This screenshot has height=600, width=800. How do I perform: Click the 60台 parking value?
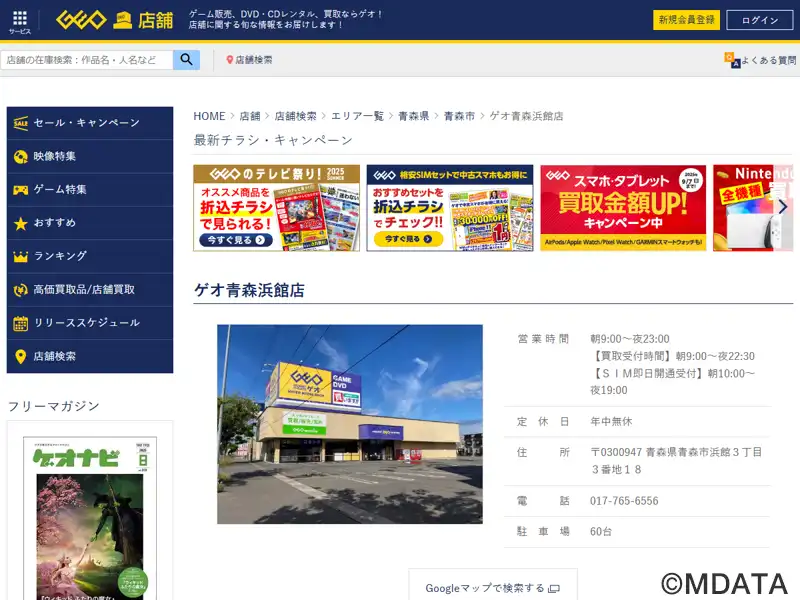(601, 532)
